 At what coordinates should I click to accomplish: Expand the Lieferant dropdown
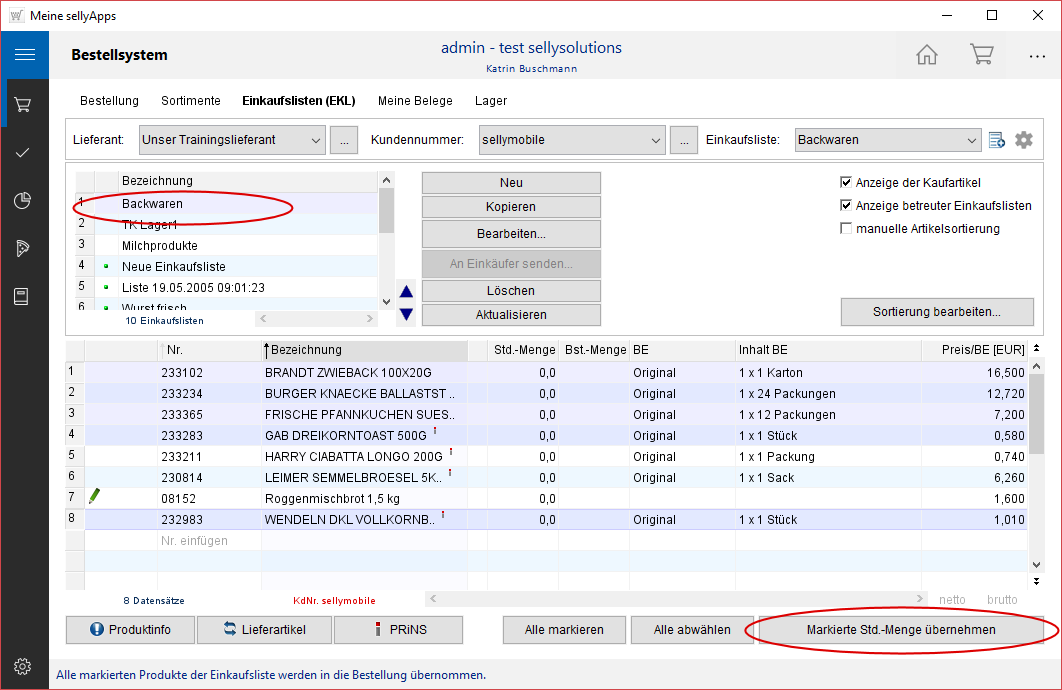click(316, 140)
